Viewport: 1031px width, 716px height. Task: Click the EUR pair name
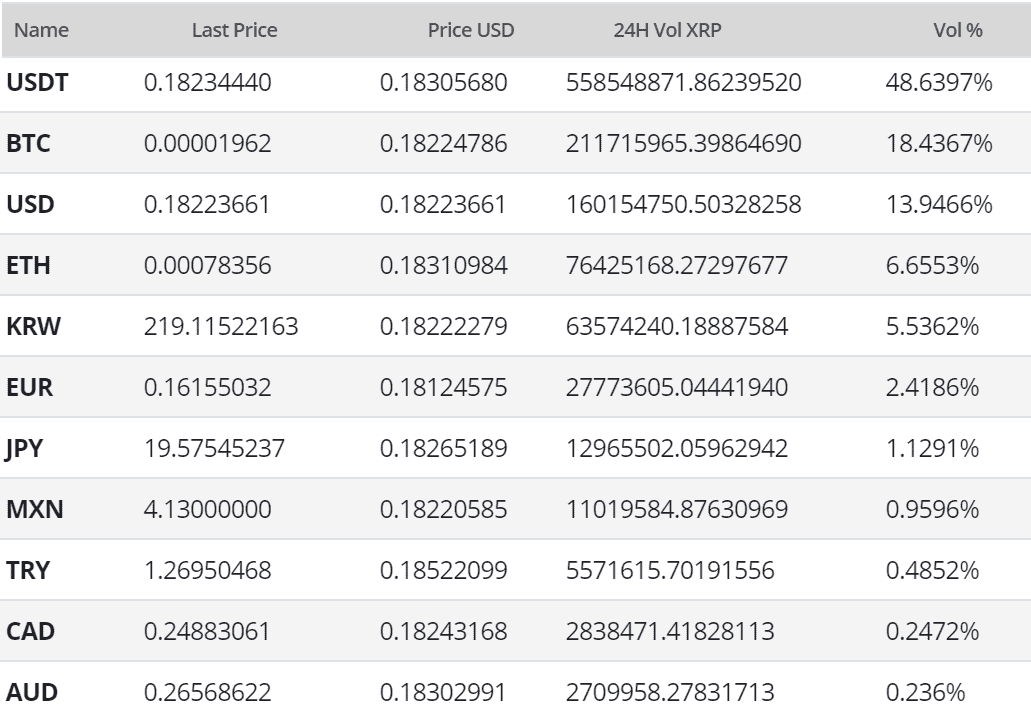(x=30, y=388)
